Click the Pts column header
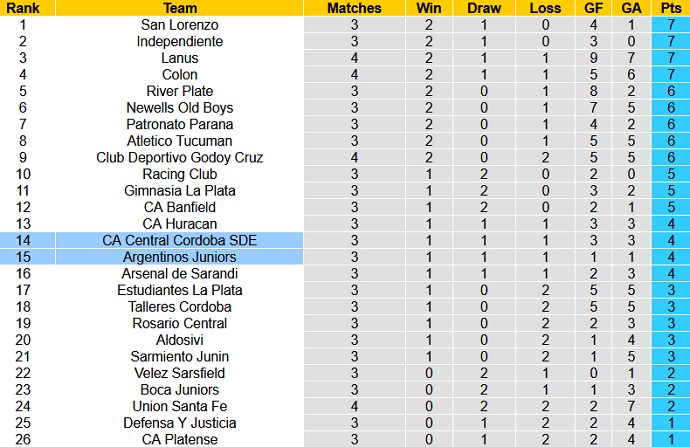The height and width of the screenshot is (447, 690). coord(670,8)
